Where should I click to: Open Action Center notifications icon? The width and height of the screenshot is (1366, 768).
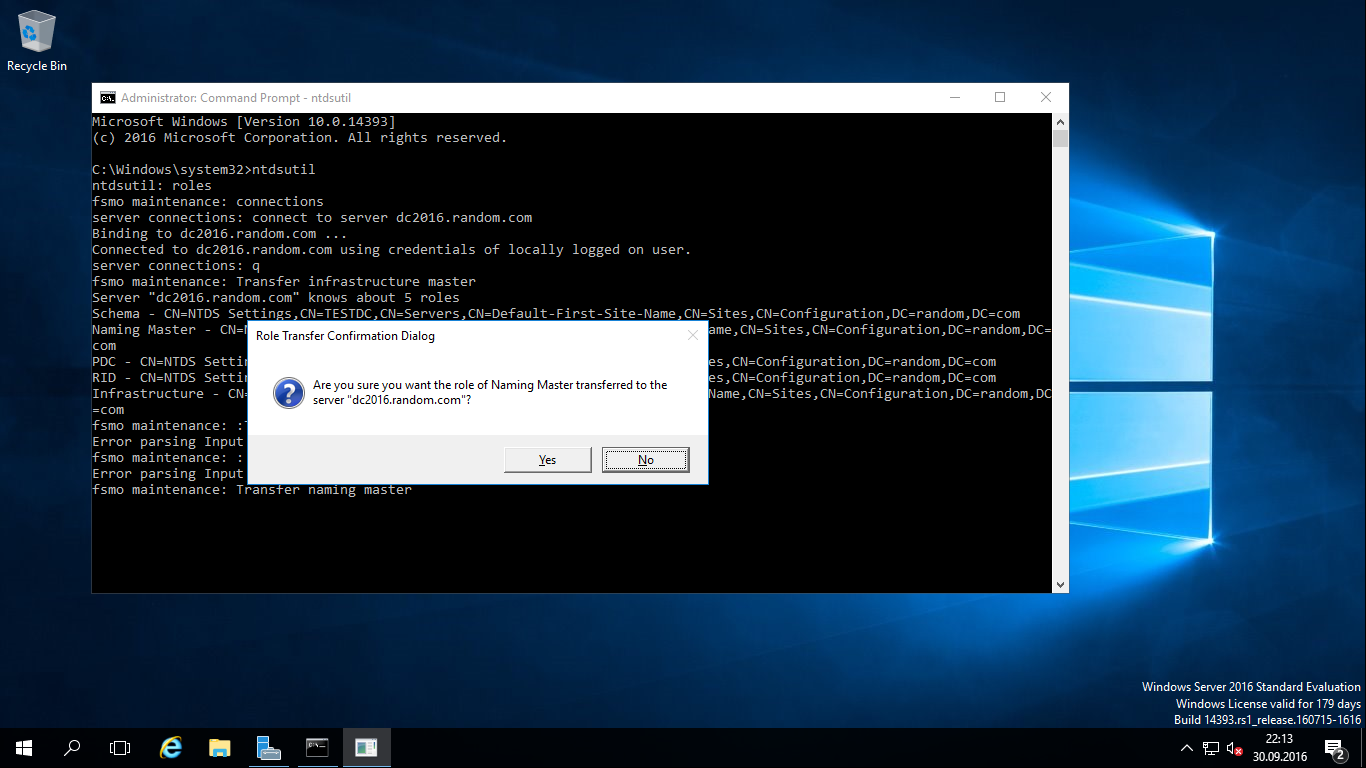coord(1334,748)
